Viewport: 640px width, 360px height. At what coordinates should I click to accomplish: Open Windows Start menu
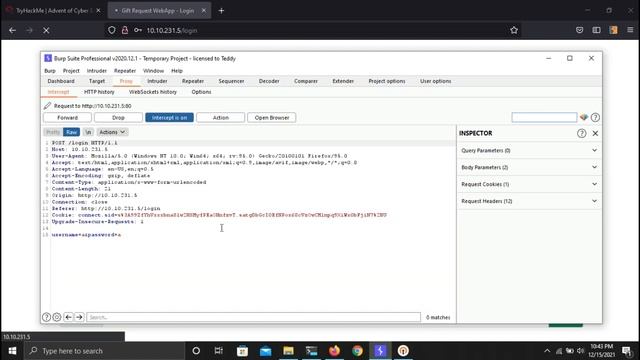pos(12,351)
